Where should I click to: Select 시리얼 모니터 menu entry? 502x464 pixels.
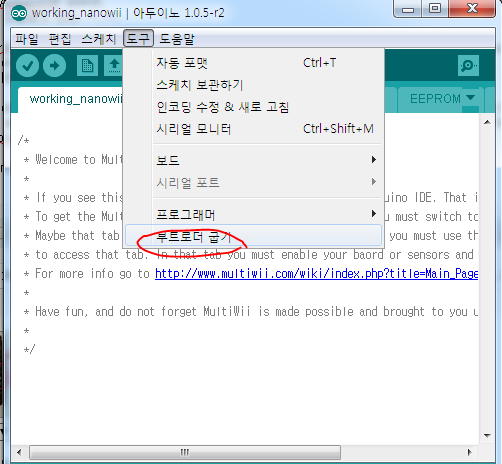pyautogui.click(x=193, y=129)
